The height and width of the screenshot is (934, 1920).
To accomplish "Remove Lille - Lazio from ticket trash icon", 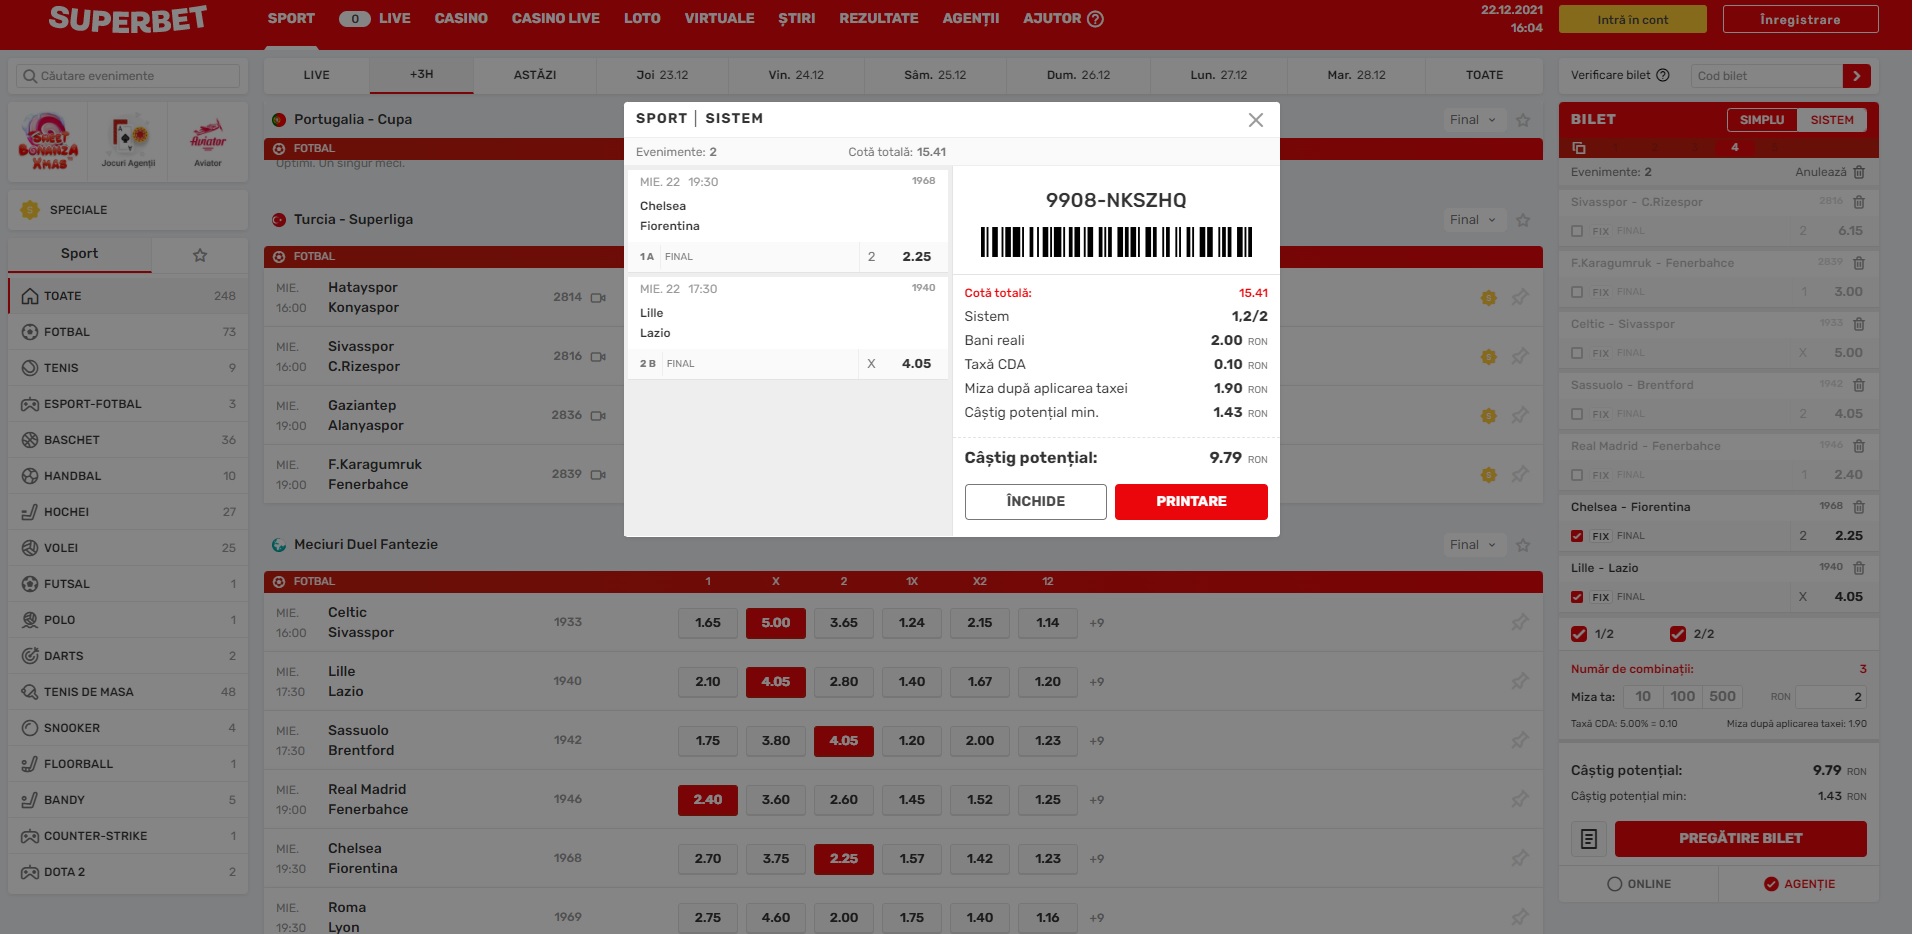I will (x=1859, y=568).
